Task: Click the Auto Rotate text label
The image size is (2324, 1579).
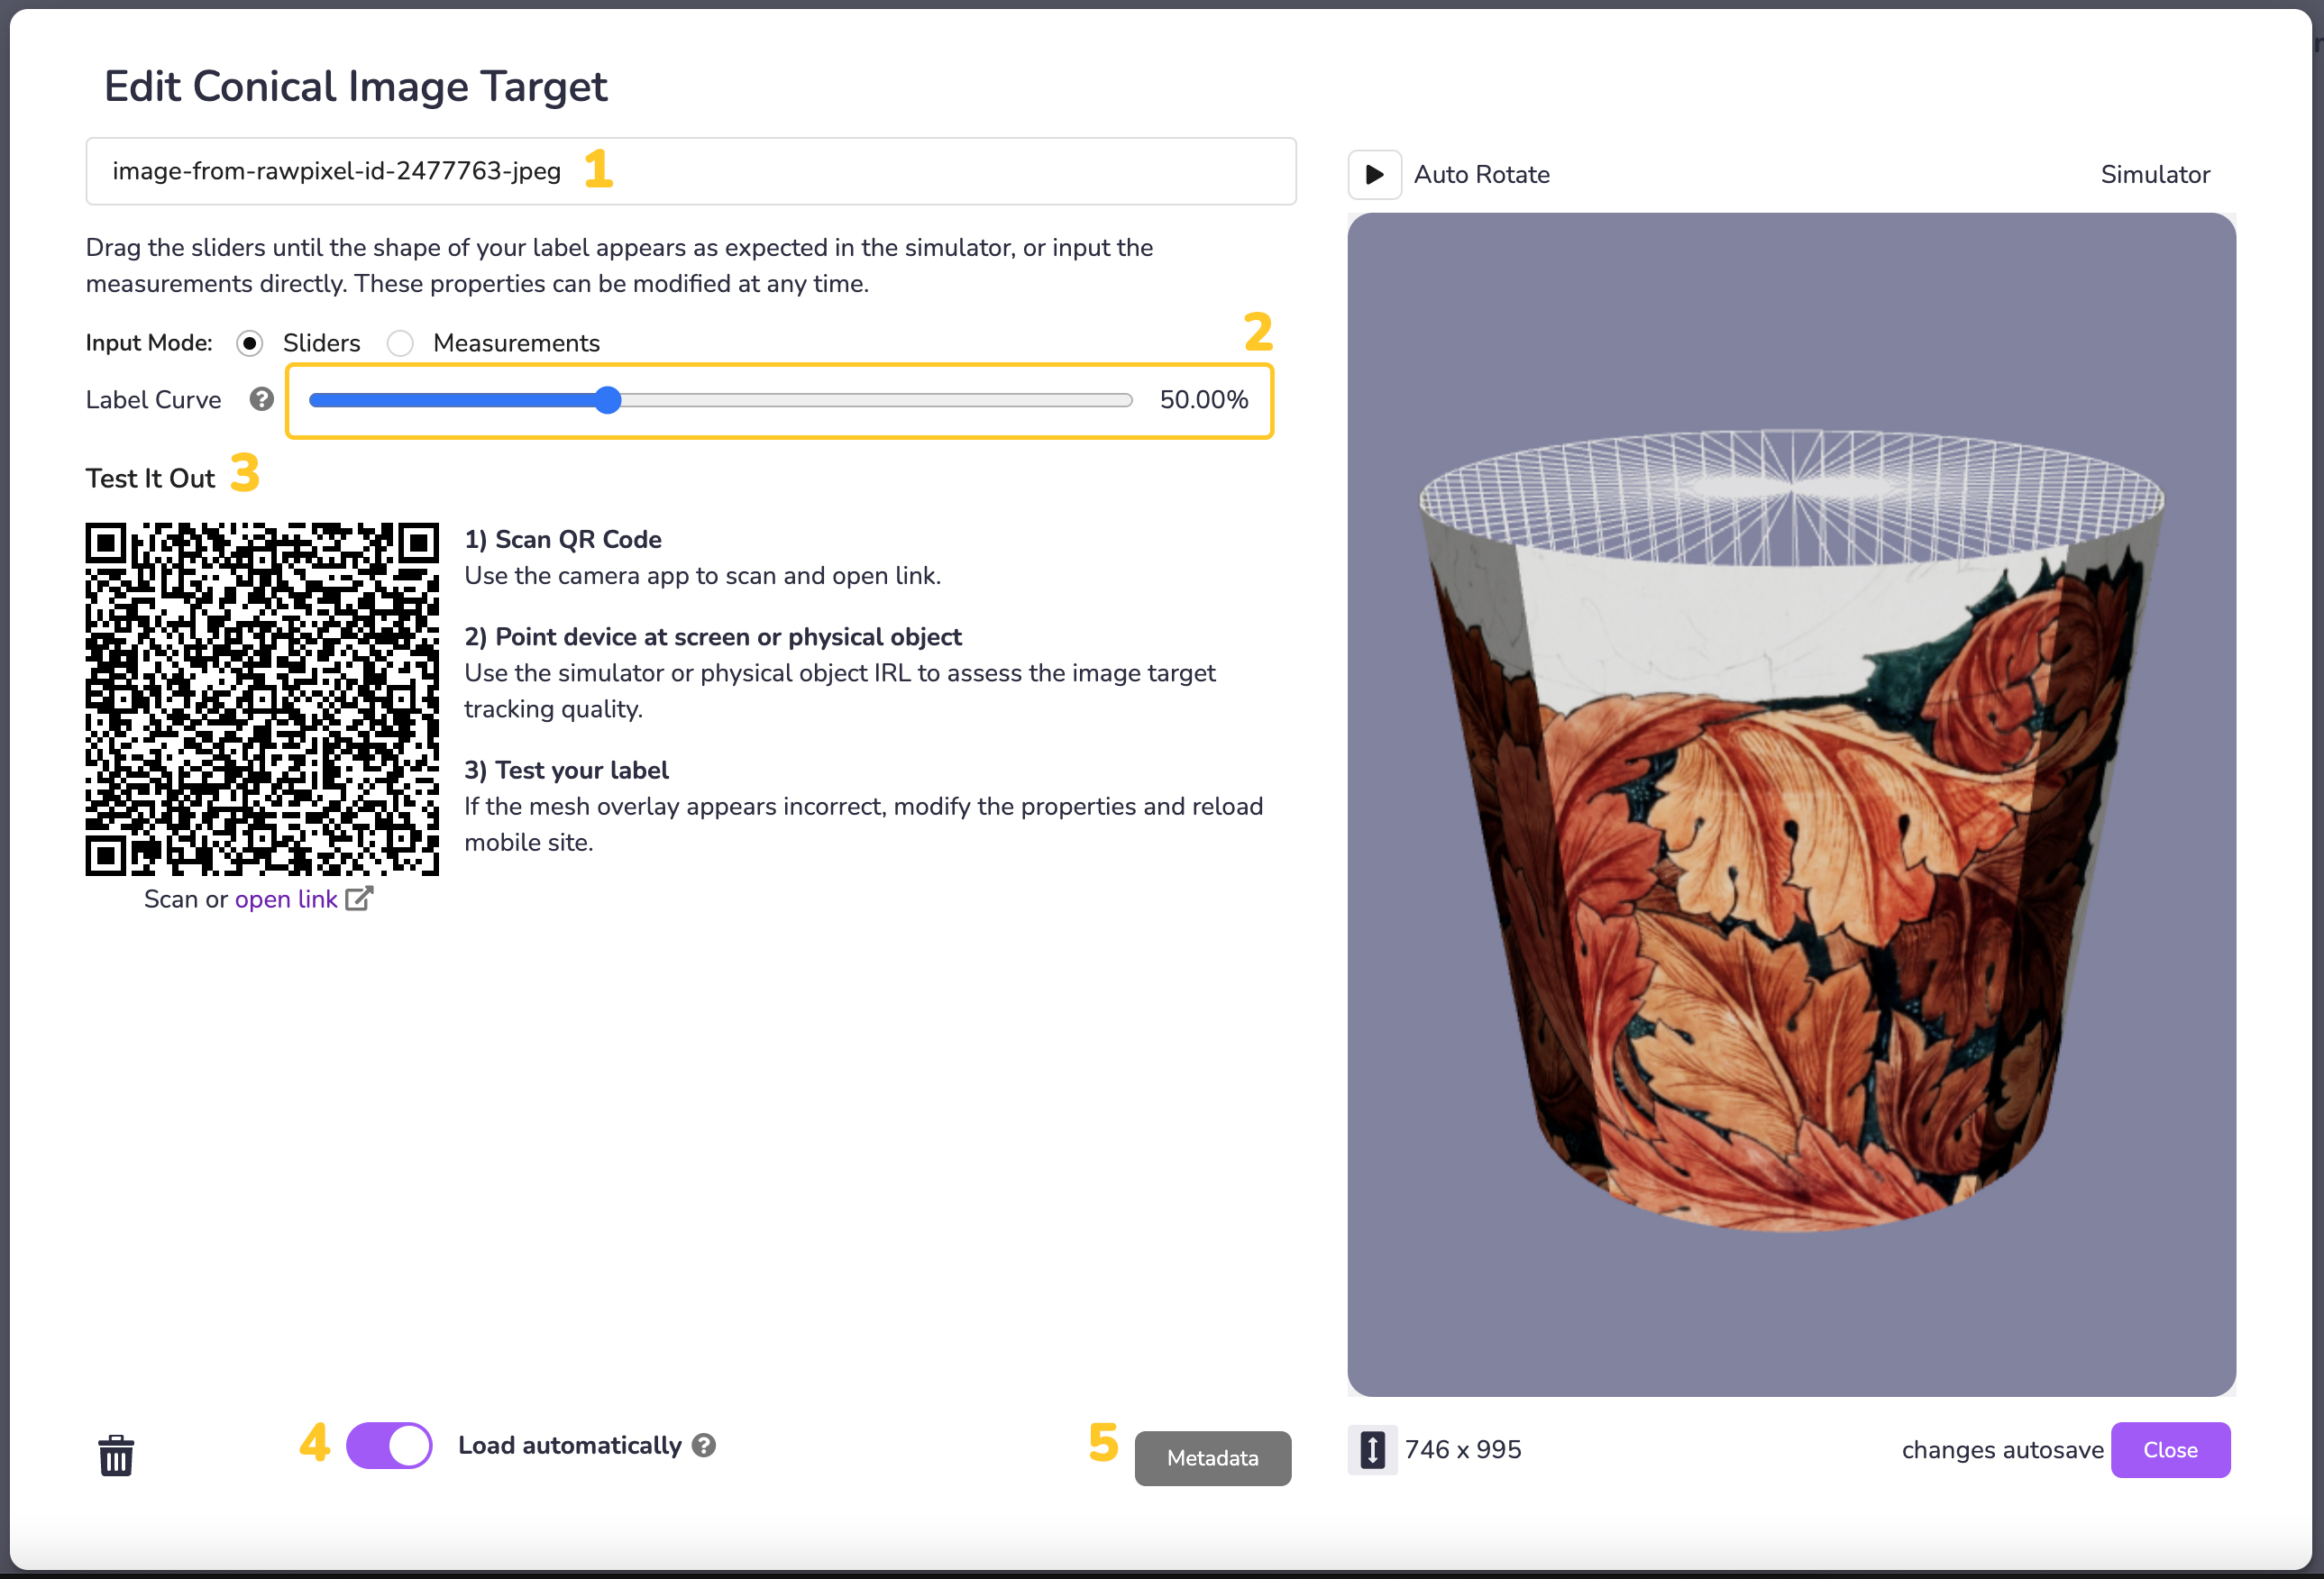Action: tap(1481, 174)
